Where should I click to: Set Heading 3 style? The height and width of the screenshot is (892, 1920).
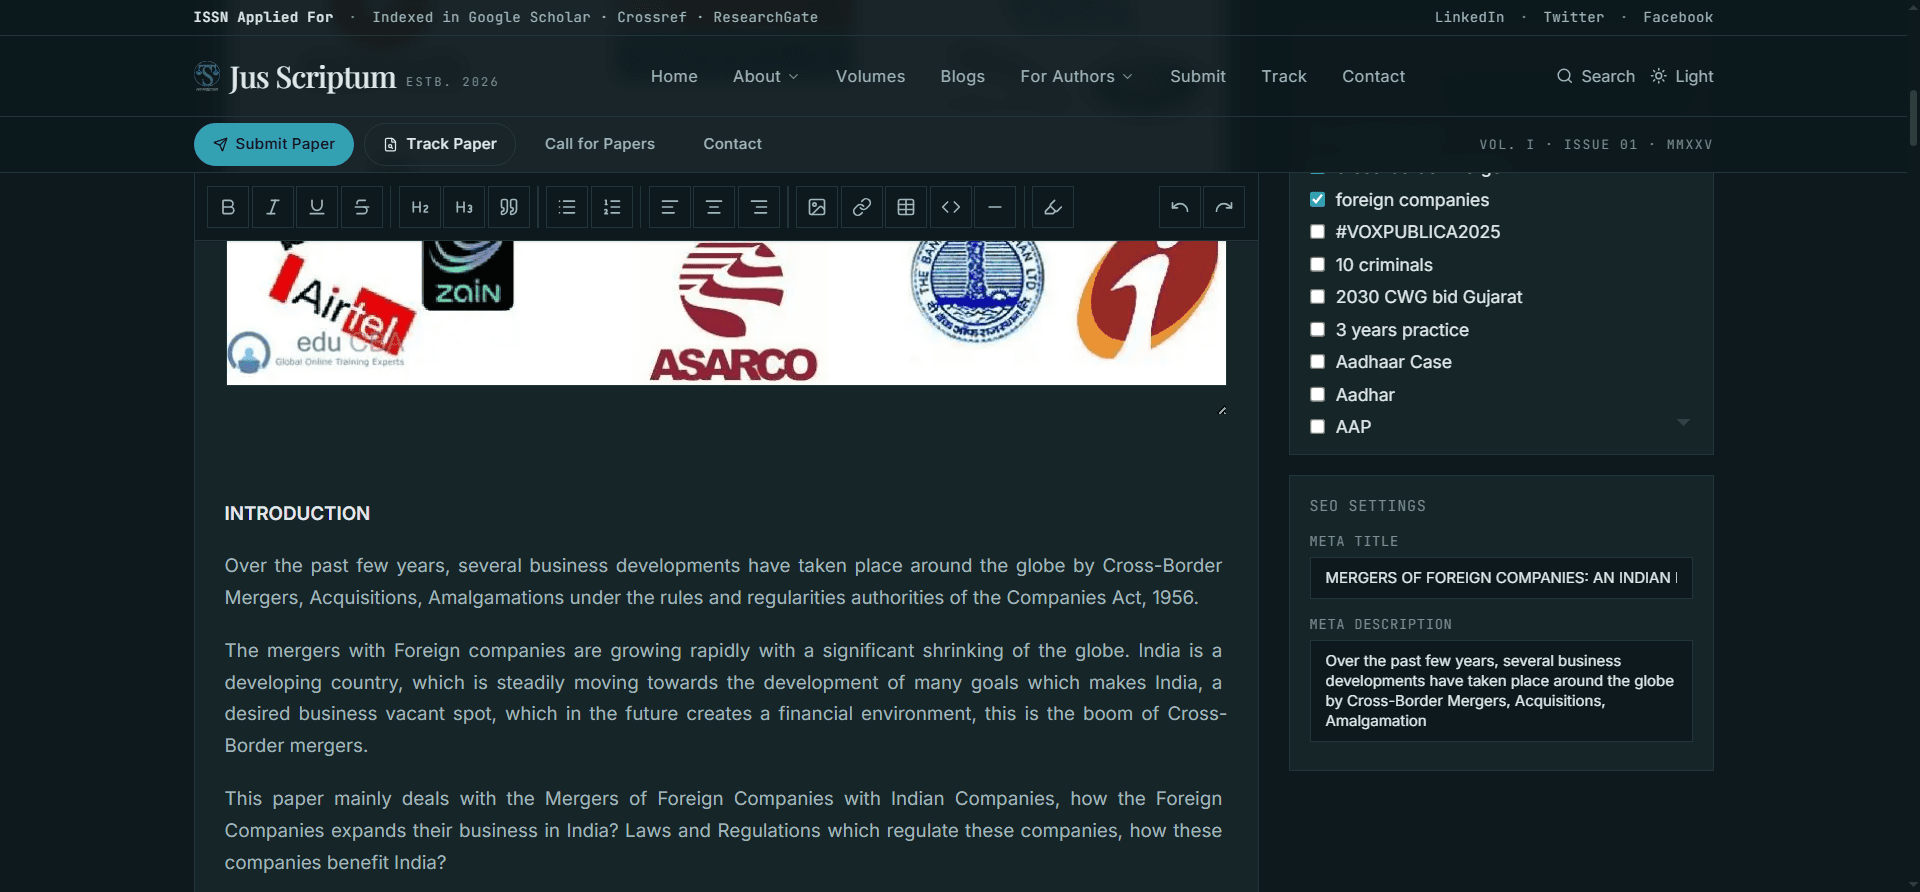(464, 207)
